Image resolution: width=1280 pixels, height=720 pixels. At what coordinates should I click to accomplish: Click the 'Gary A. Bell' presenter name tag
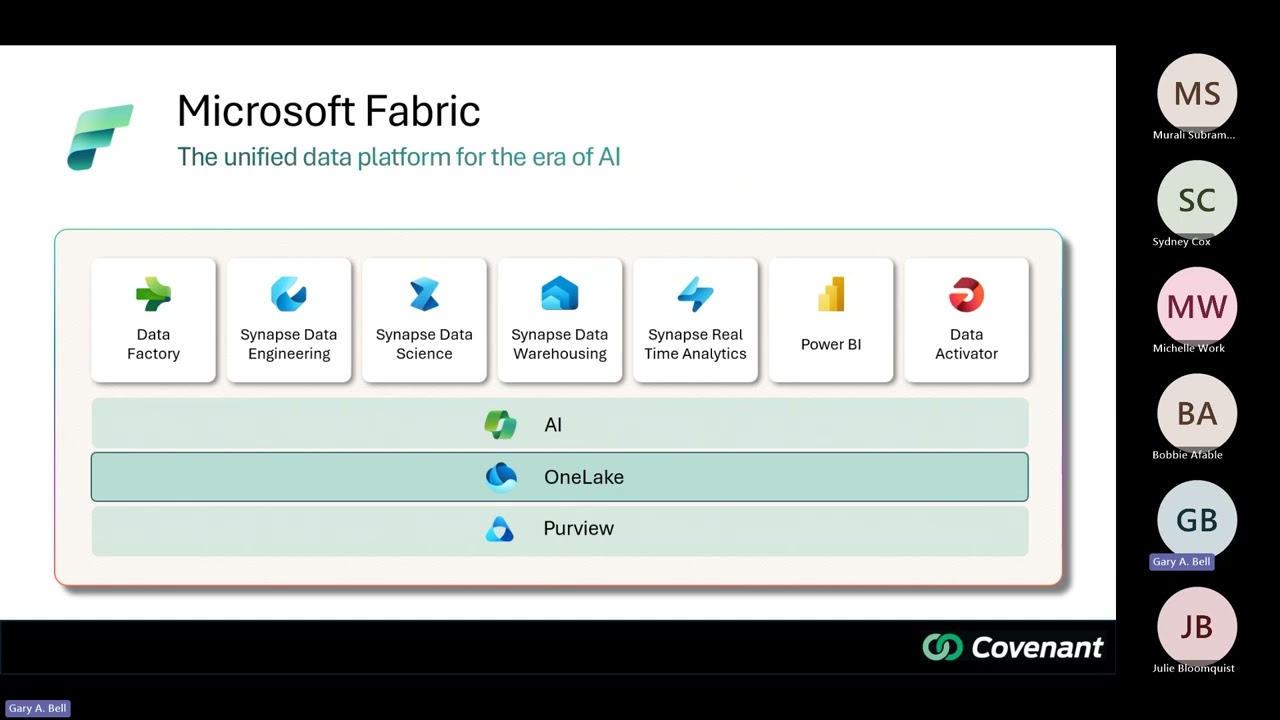(38, 708)
